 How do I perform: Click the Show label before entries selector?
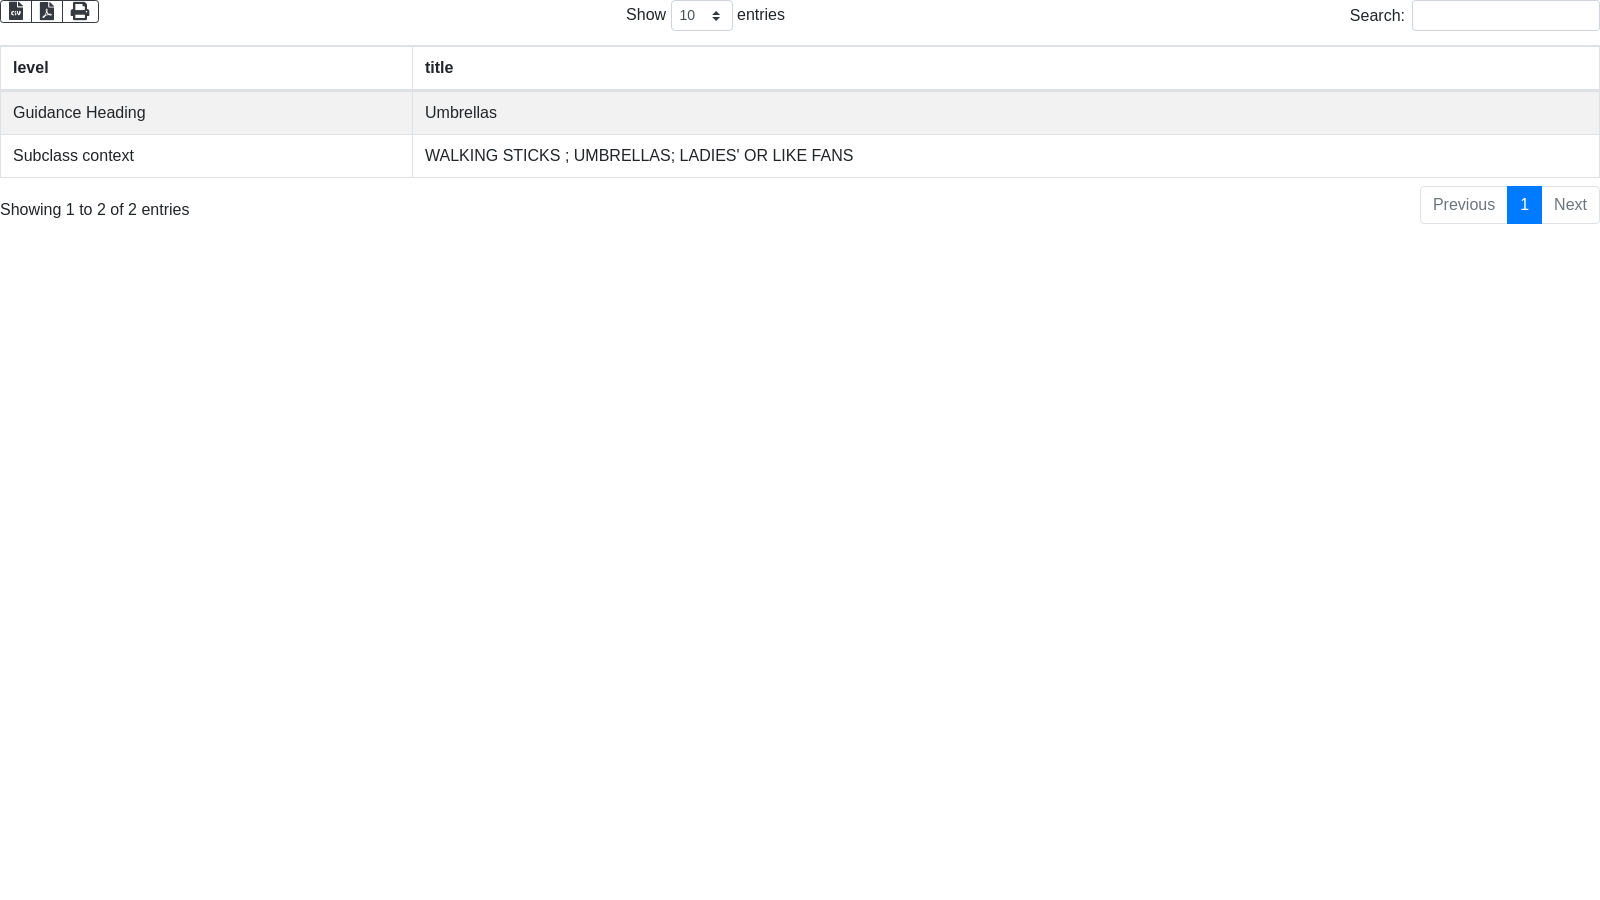point(646,15)
